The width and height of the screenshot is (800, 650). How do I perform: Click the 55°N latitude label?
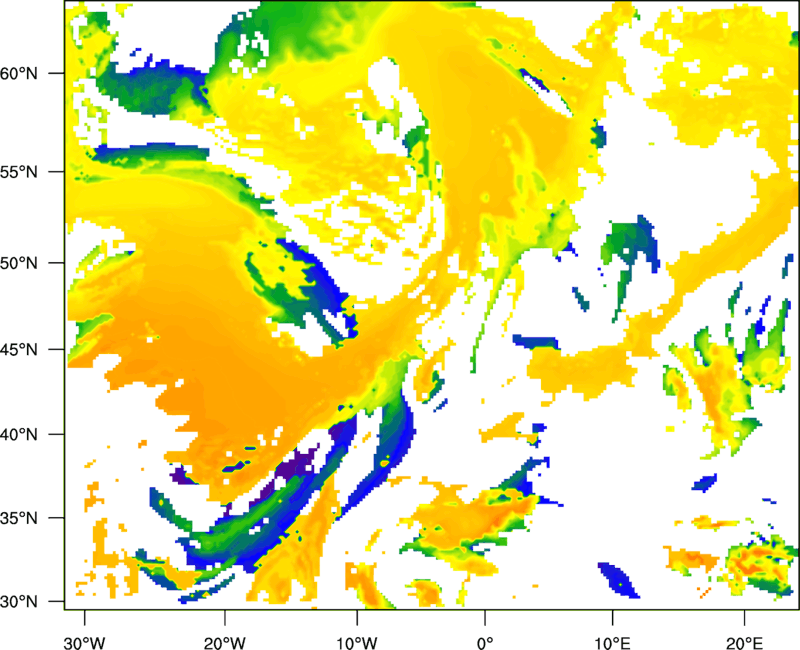pos(19,172)
